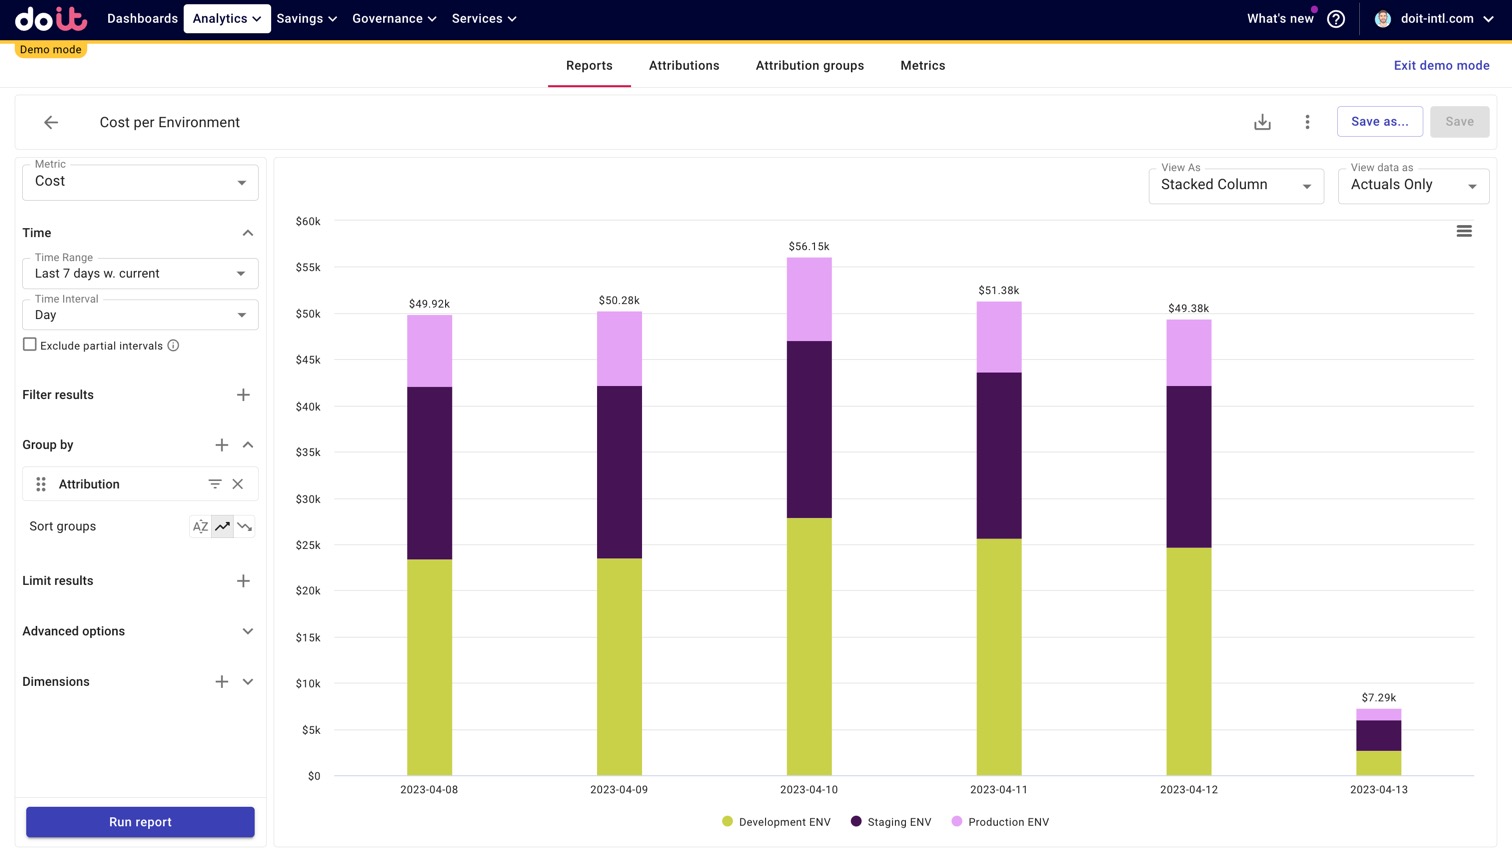Viewport: 1512px width, 863px height.
Task: Switch to the Attribution groups tab
Action: 809,66
